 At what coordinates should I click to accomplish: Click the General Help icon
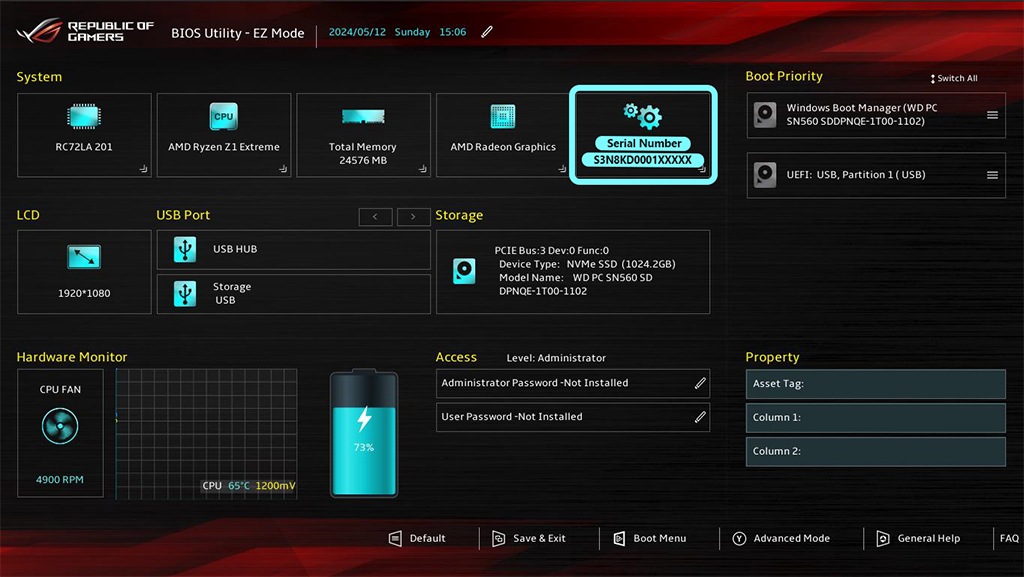(882, 538)
